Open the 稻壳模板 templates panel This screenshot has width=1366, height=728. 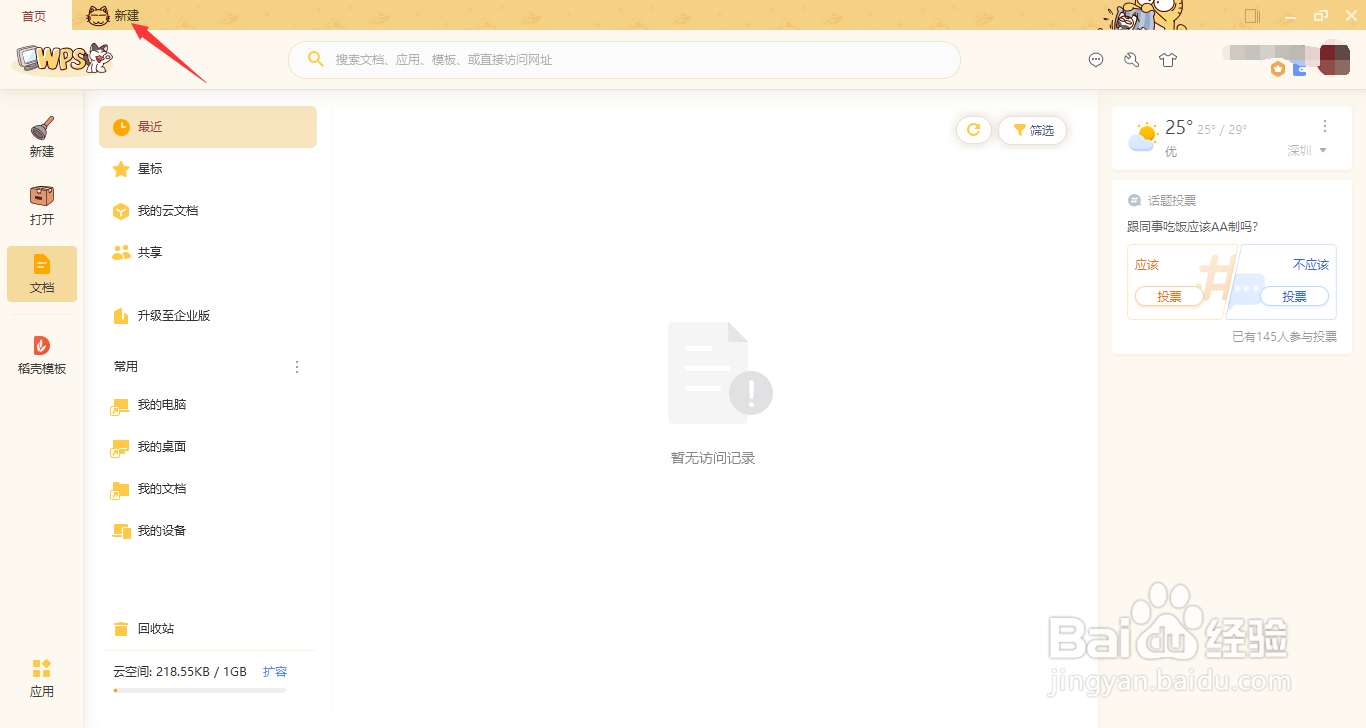click(x=41, y=355)
